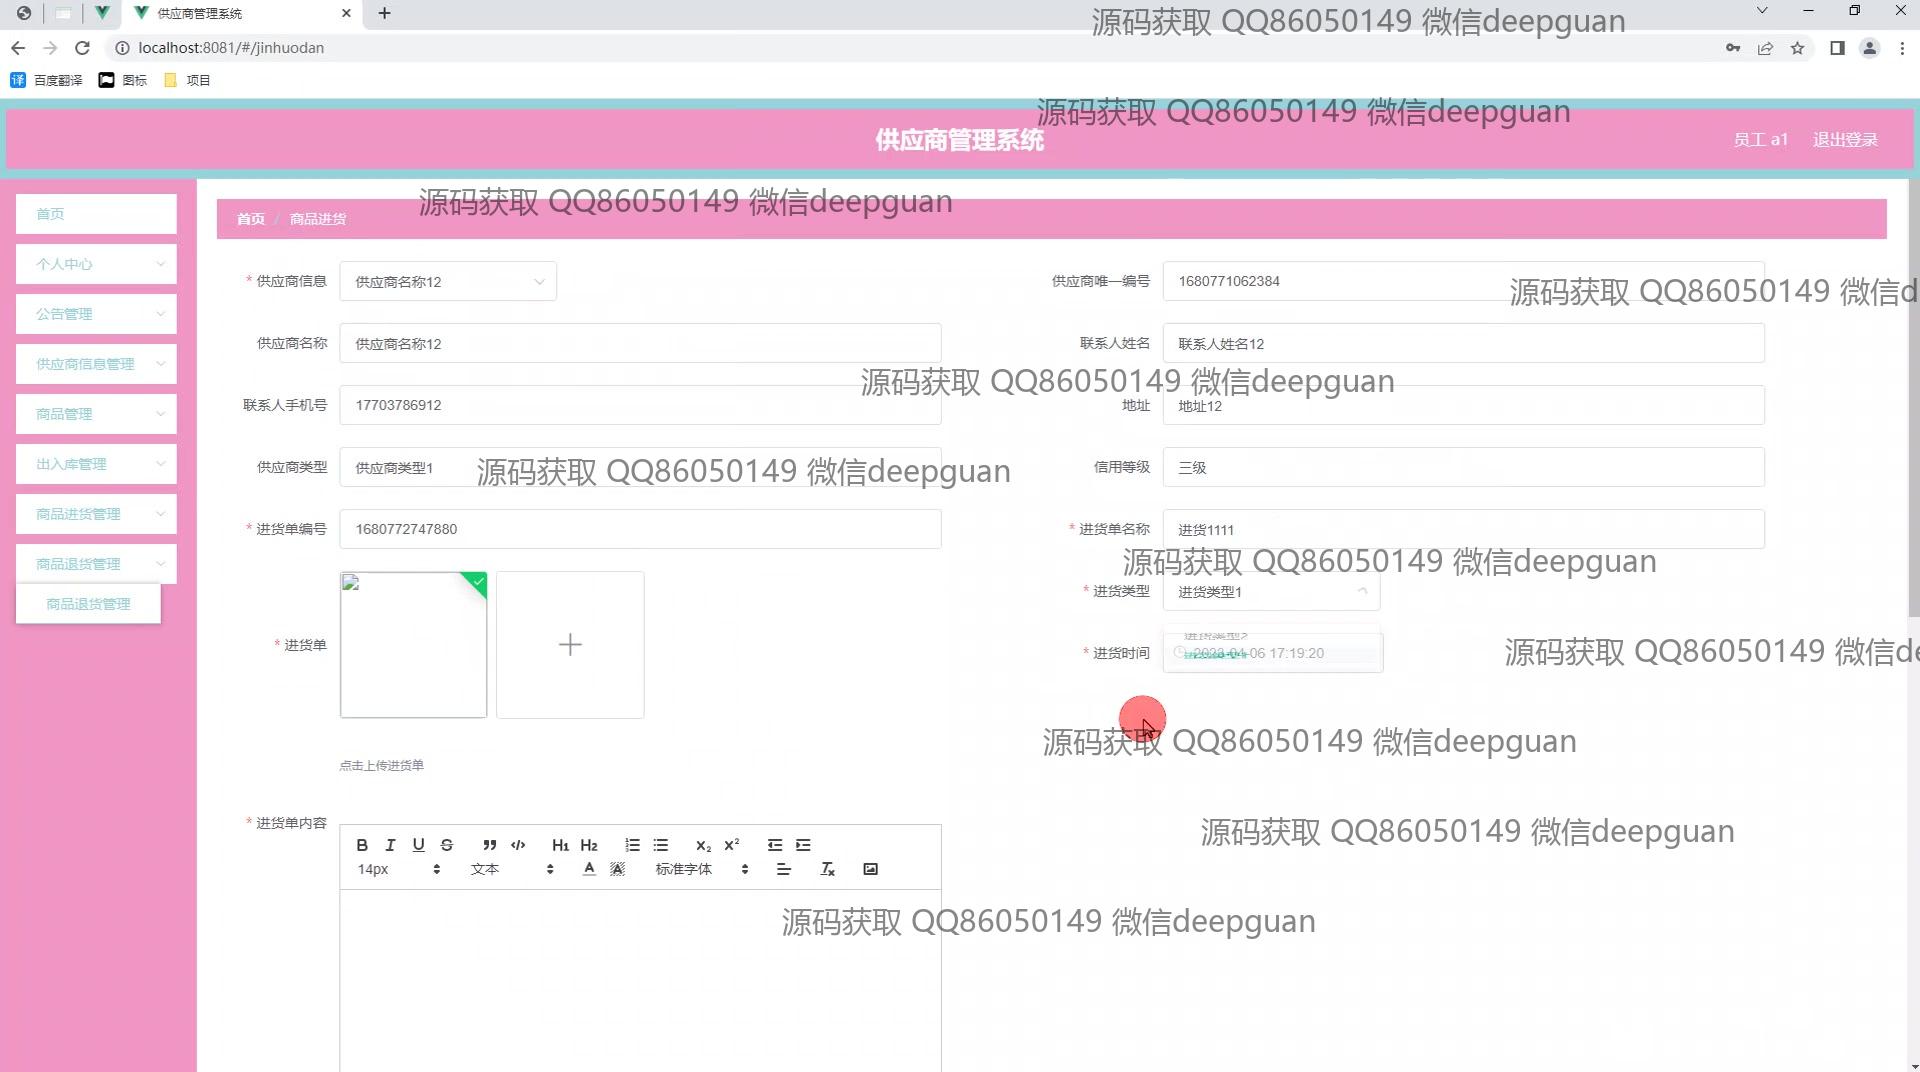Insert an ordered numbered list
Image resolution: width=1920 pixels, height=1072 pixels.
(x=632, y=845)
